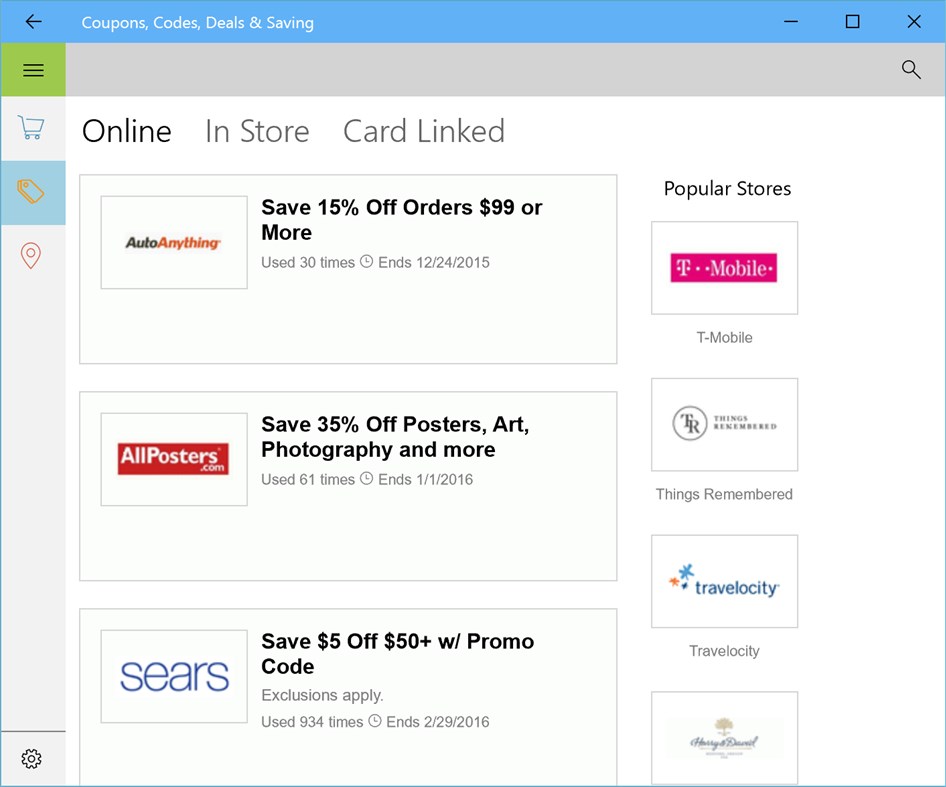
Task: Select the location pin icon in sidebar
Action: pos(31,256)
